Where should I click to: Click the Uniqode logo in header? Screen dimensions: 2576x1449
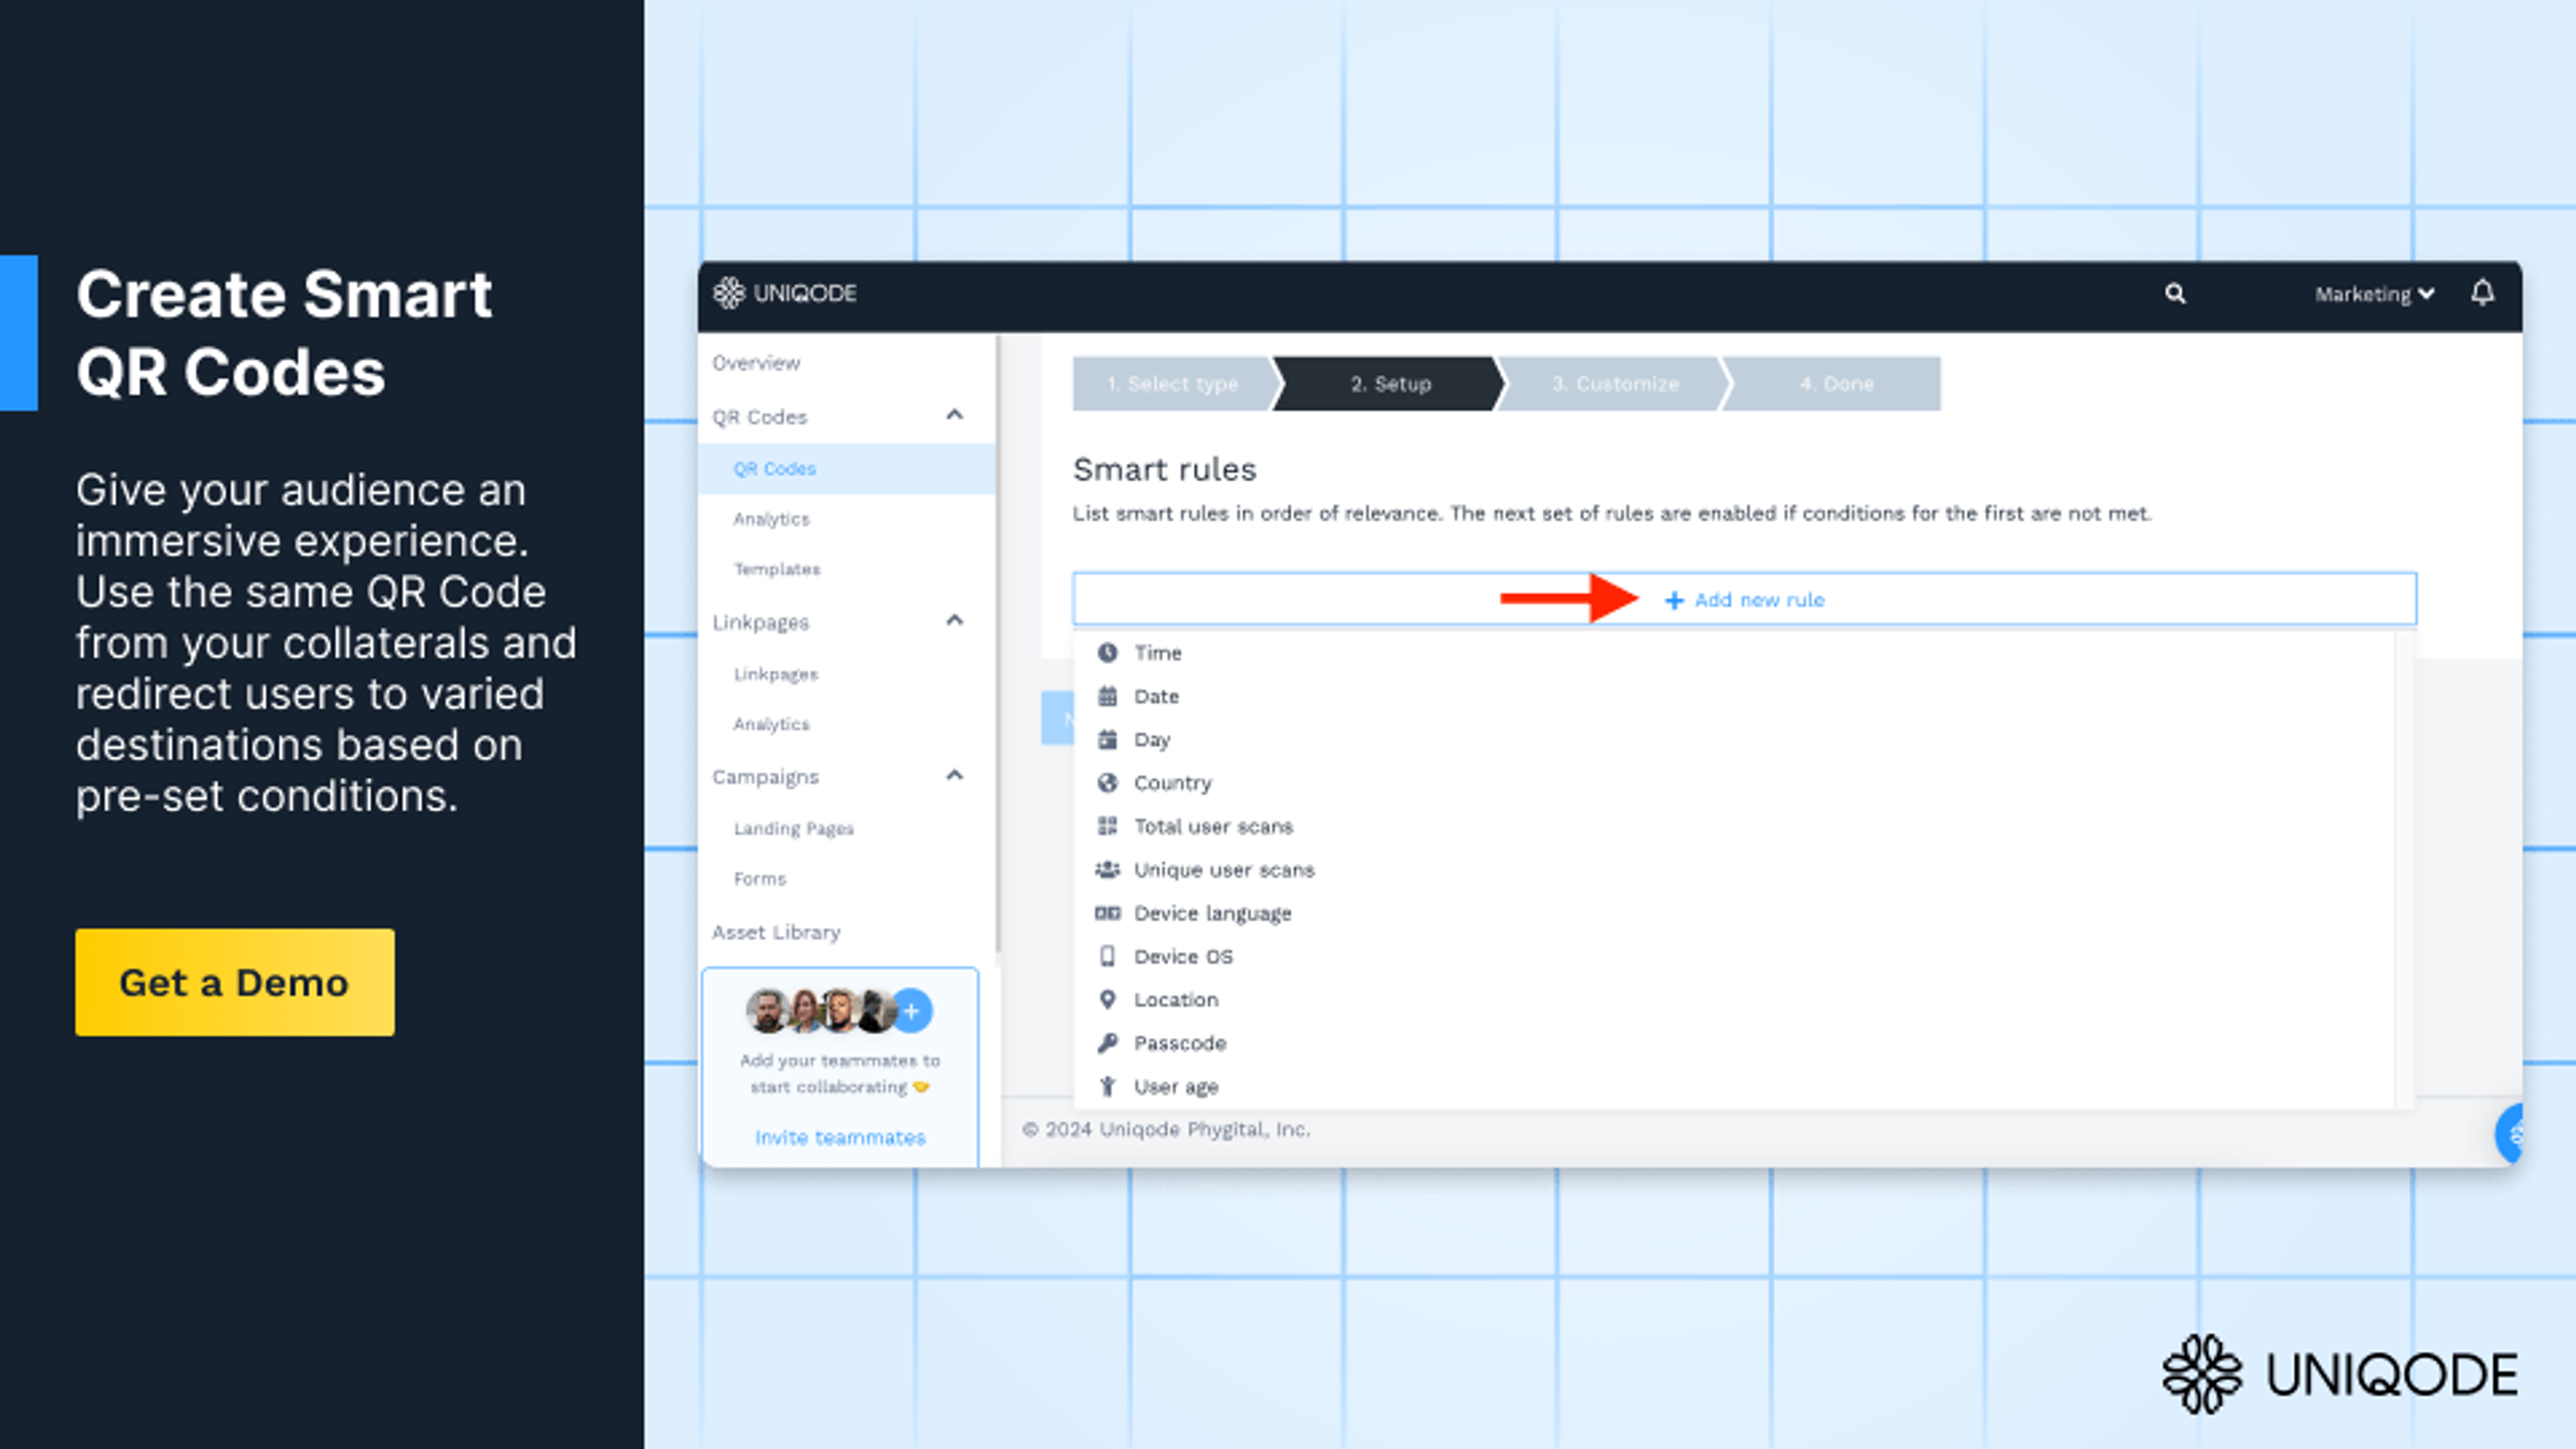[785, 293]
